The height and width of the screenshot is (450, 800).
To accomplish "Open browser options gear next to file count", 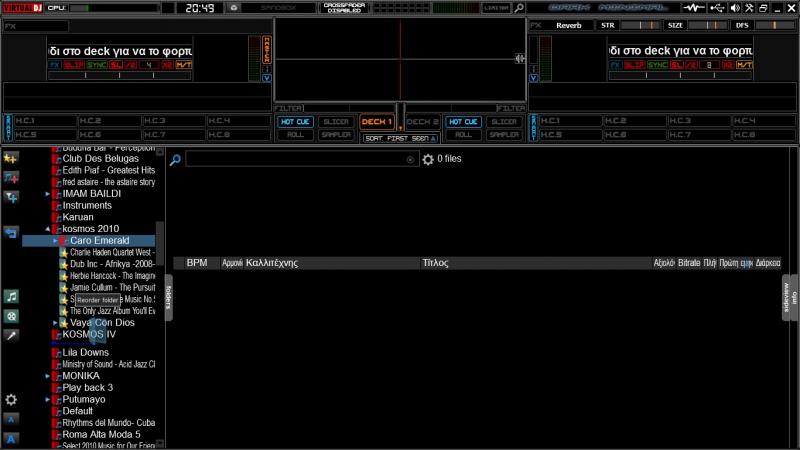I will click(428, 159).
